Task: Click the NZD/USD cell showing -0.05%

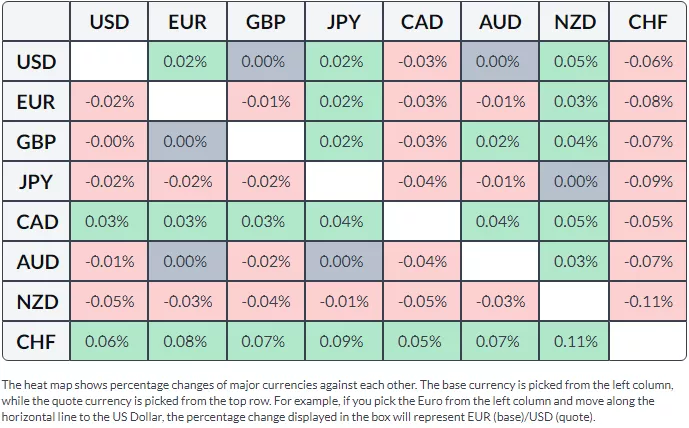Action: (x=110, y=301)
